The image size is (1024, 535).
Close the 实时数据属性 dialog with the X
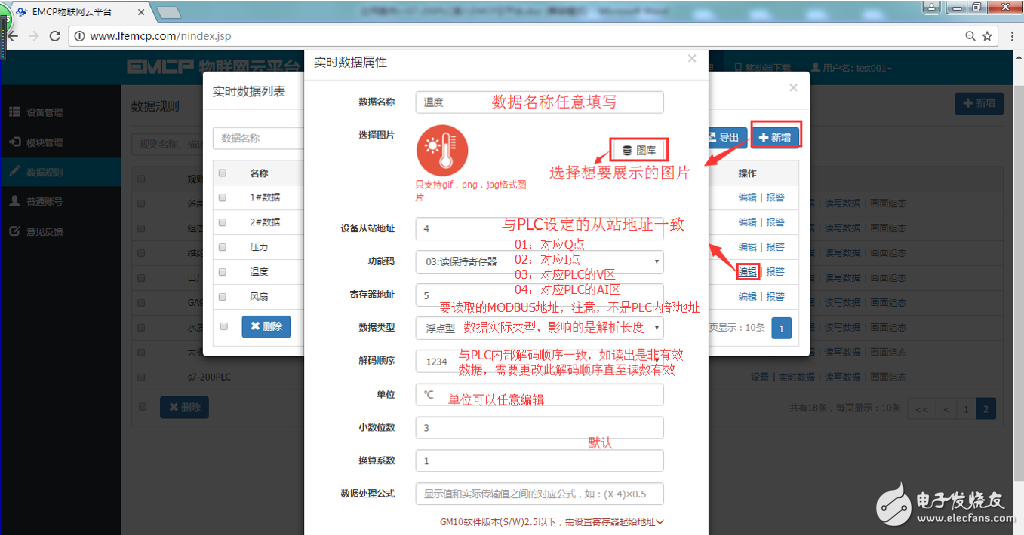tap(692, 59)
